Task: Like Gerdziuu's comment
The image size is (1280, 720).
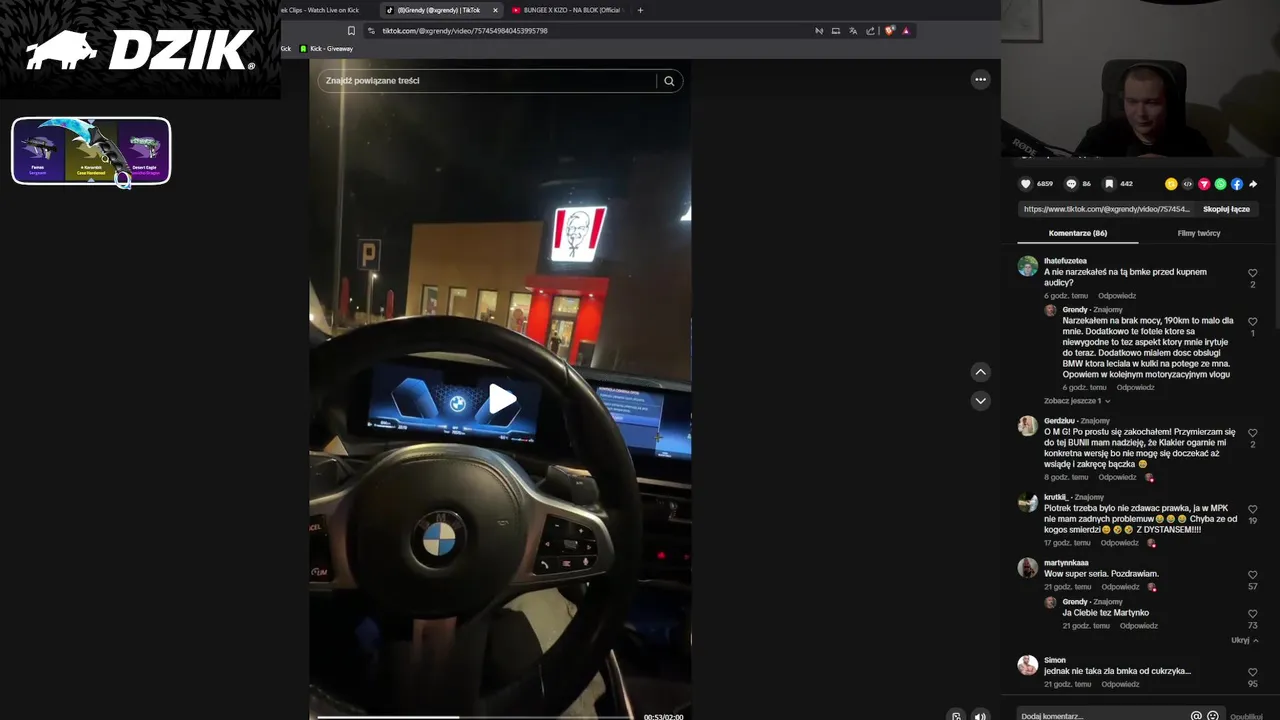Action: pos(1252,433)
